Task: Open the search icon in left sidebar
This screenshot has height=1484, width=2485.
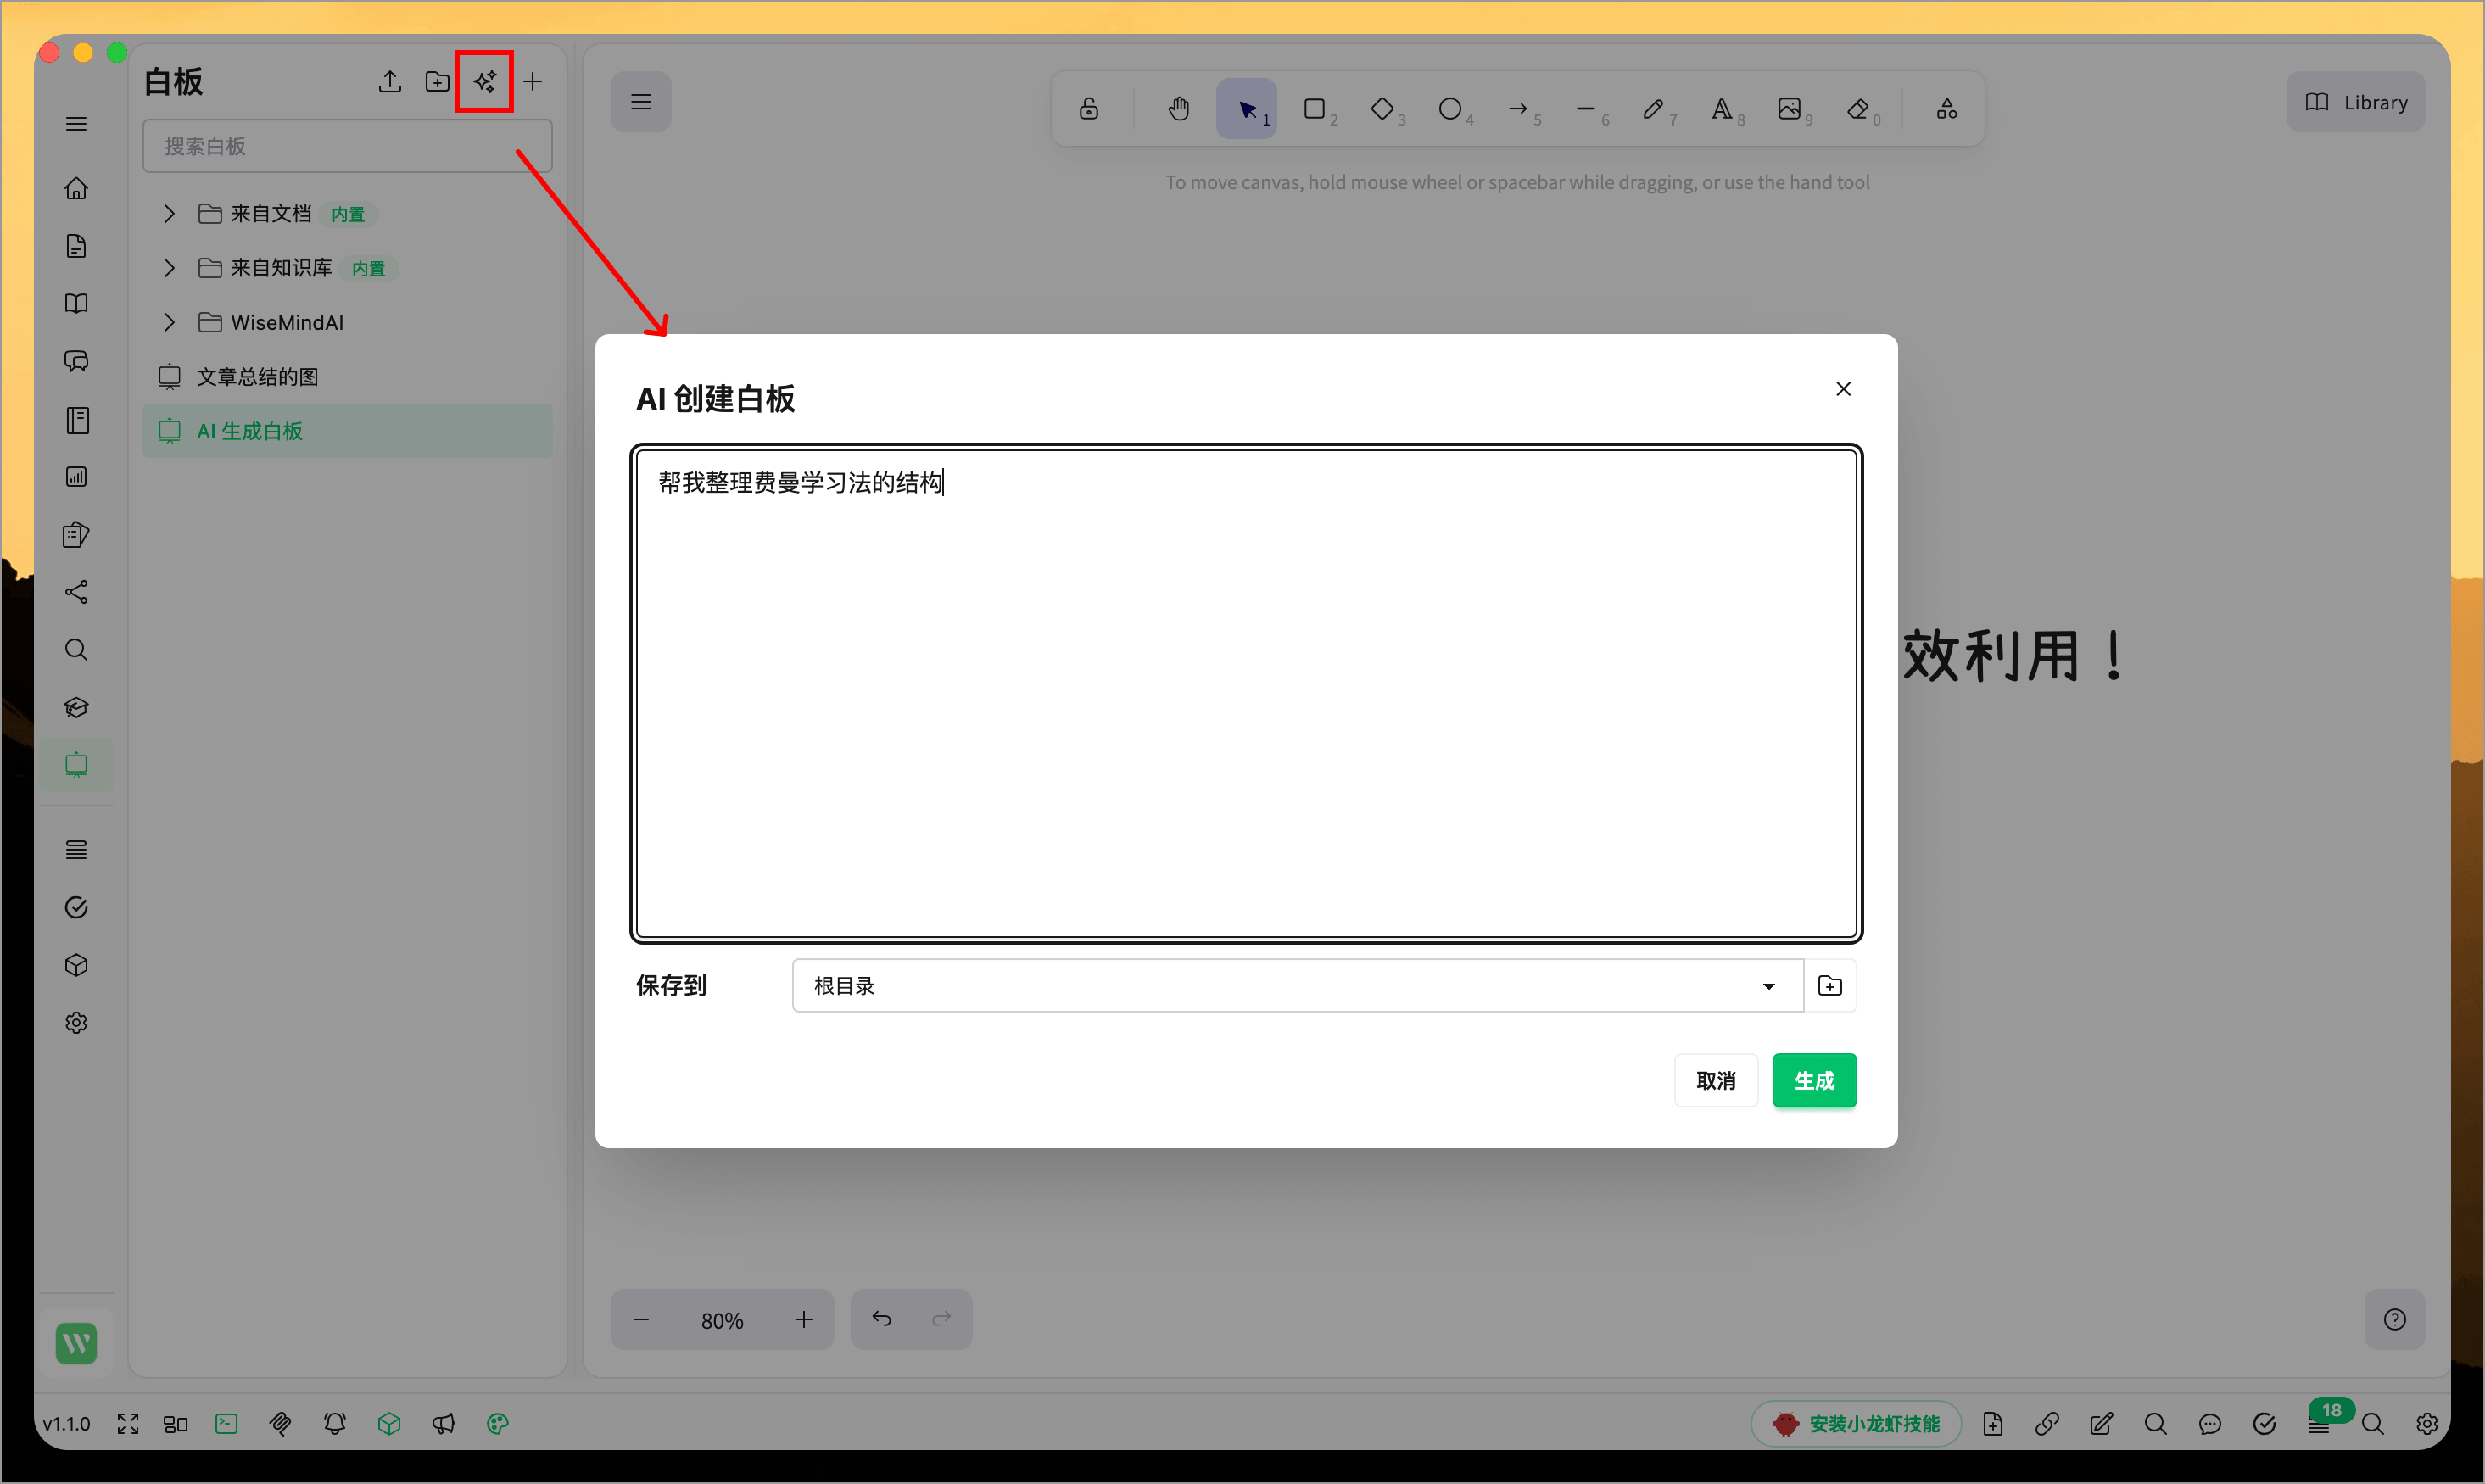Action: point(76,650)
